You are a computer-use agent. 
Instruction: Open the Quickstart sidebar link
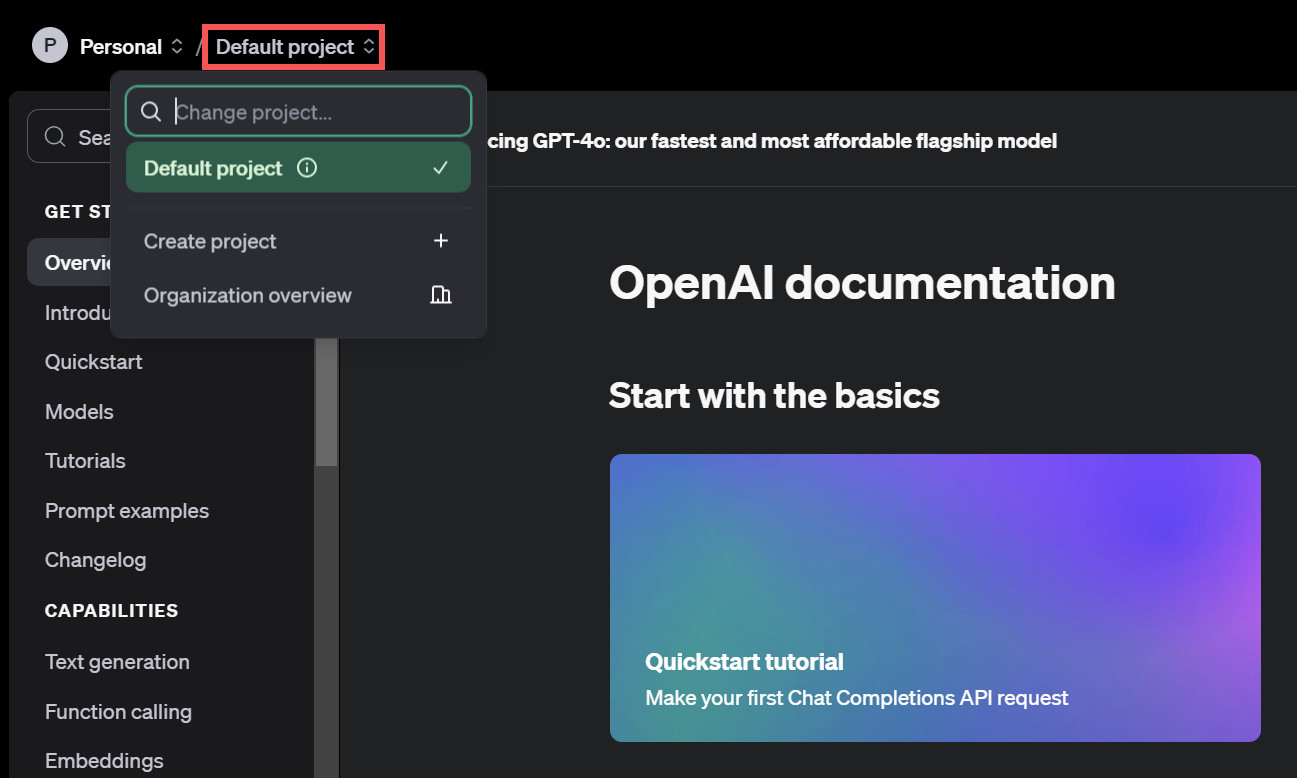click(94, 362)
